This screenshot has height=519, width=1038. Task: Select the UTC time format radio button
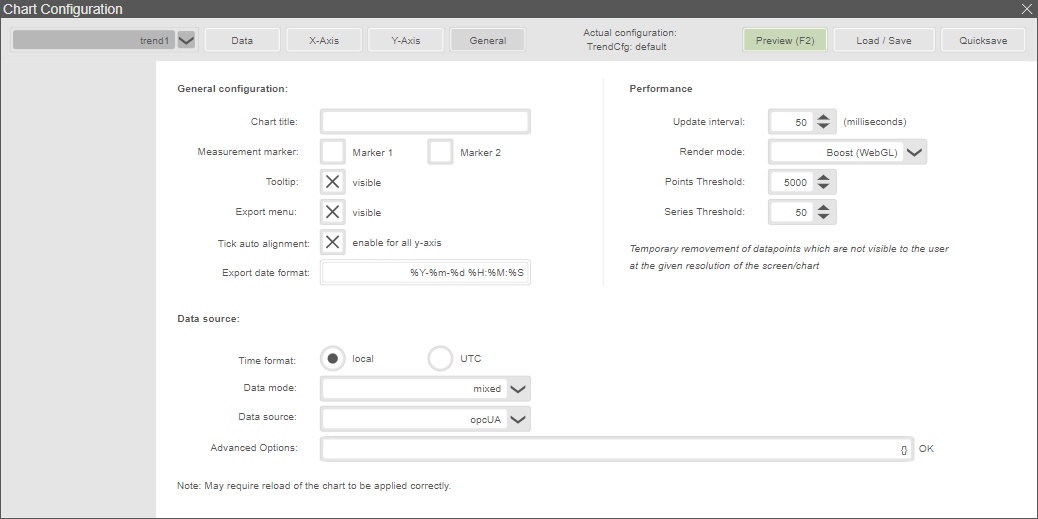441,358
